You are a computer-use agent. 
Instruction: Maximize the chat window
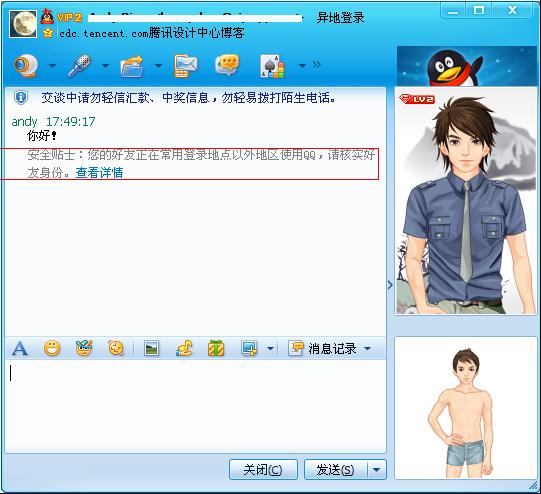(x=479, y=10)
